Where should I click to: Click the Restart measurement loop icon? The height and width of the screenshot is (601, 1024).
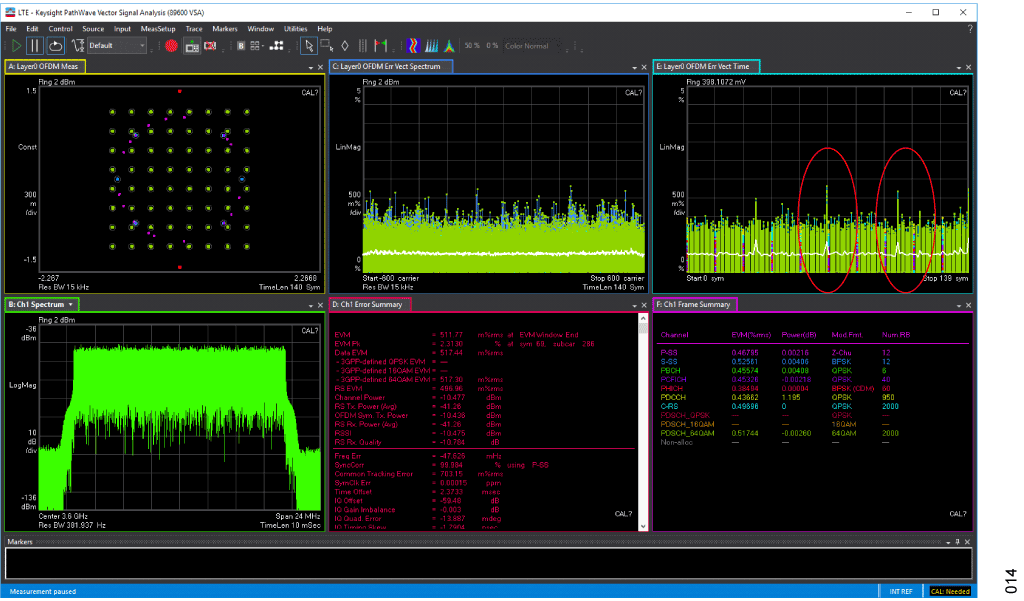tap(55, 45)
